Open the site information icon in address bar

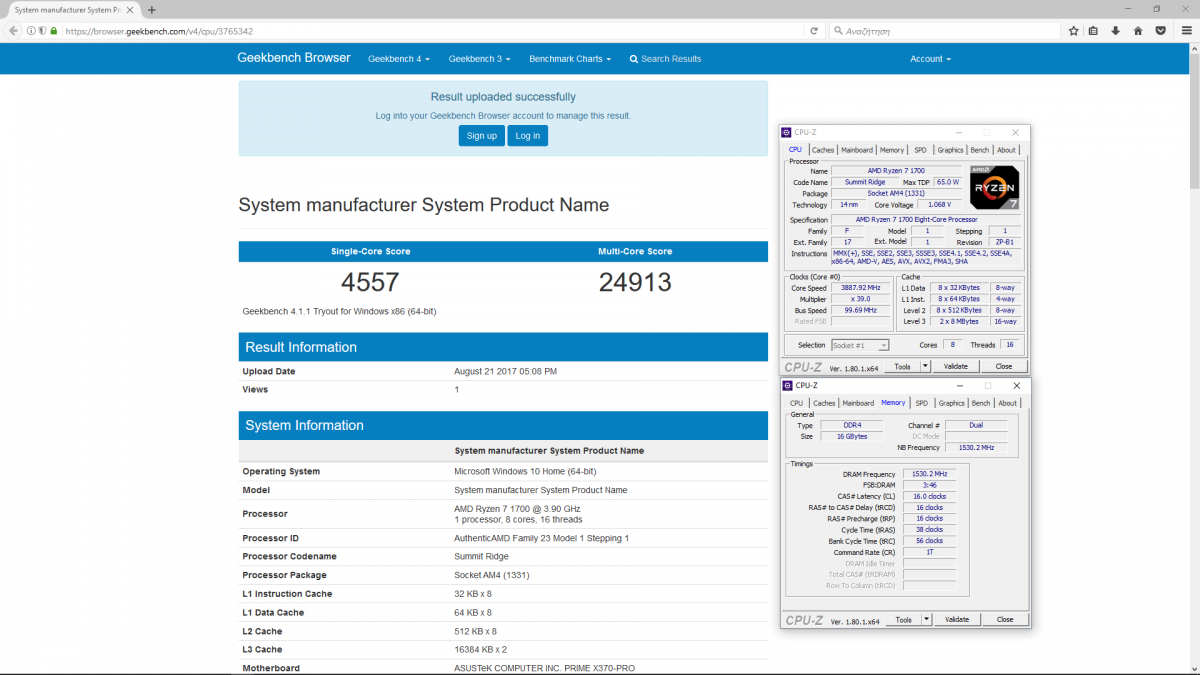coord(32,31)
